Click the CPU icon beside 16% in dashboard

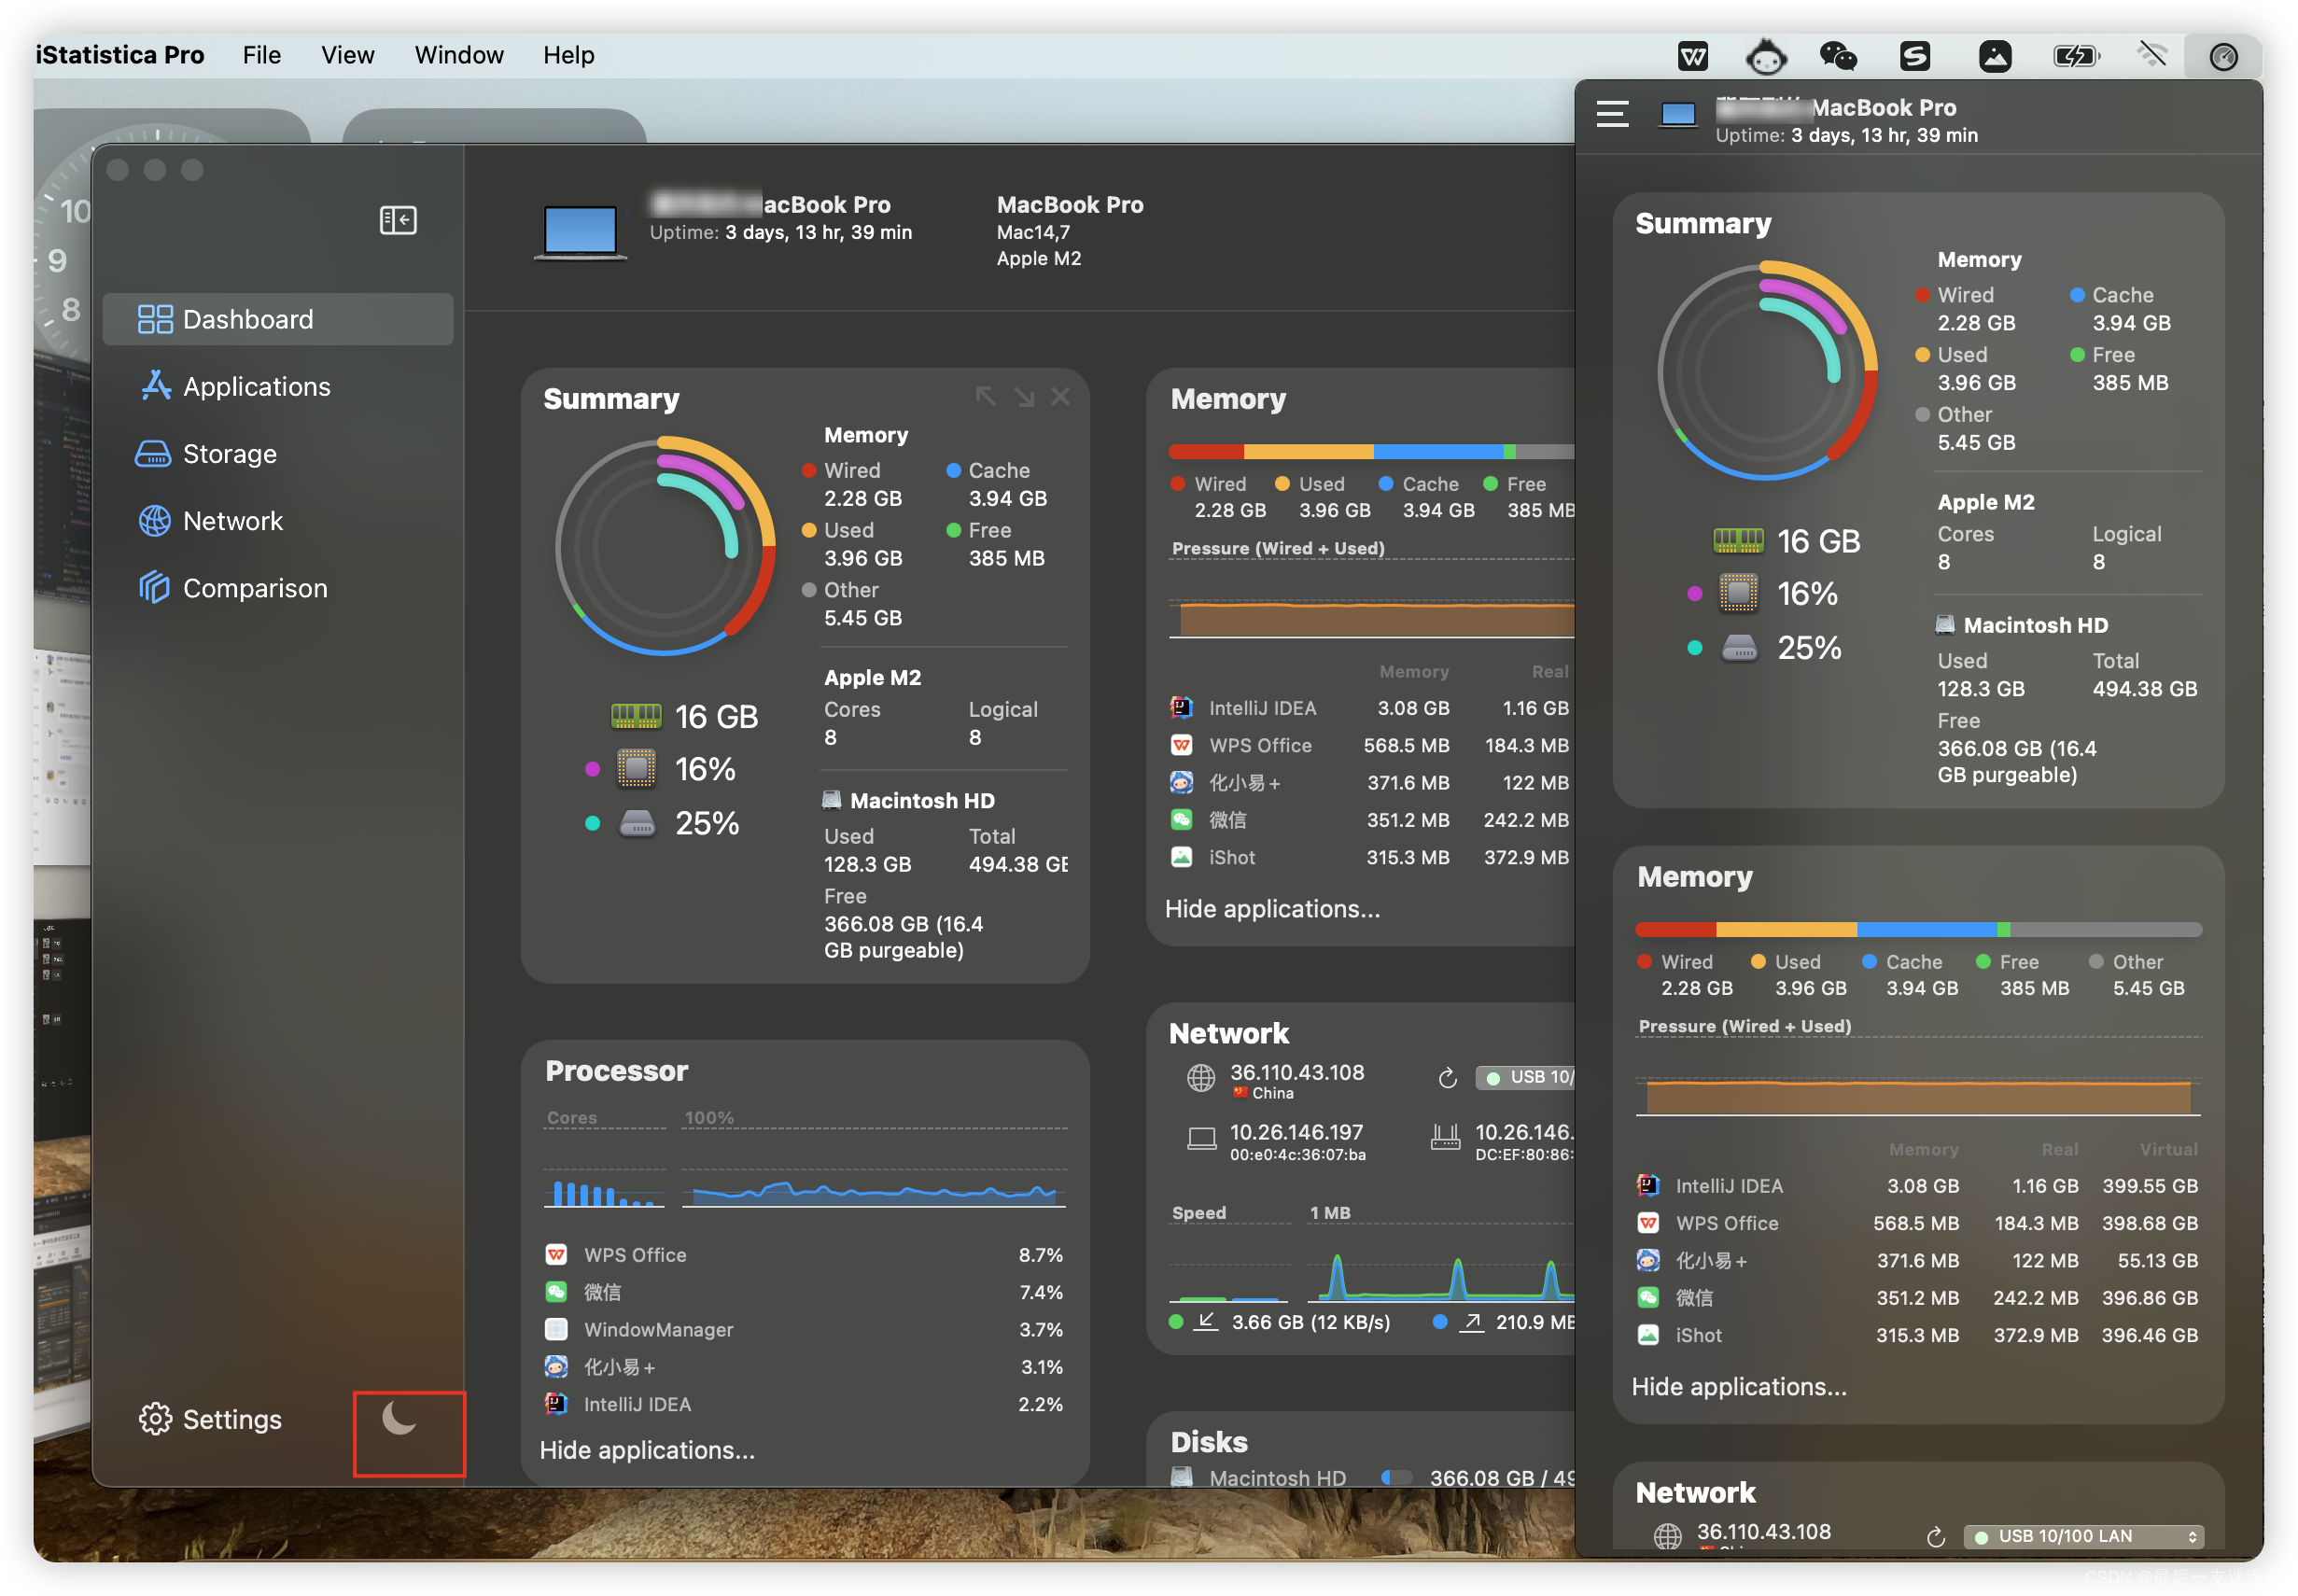636,768
